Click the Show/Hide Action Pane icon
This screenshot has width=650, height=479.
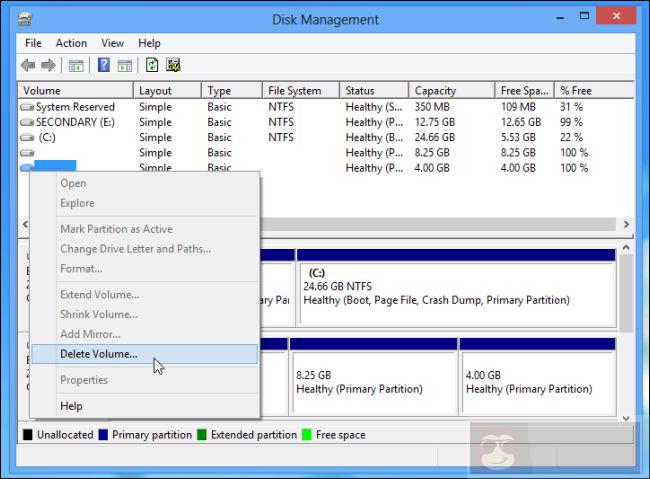tap(125, 66)
